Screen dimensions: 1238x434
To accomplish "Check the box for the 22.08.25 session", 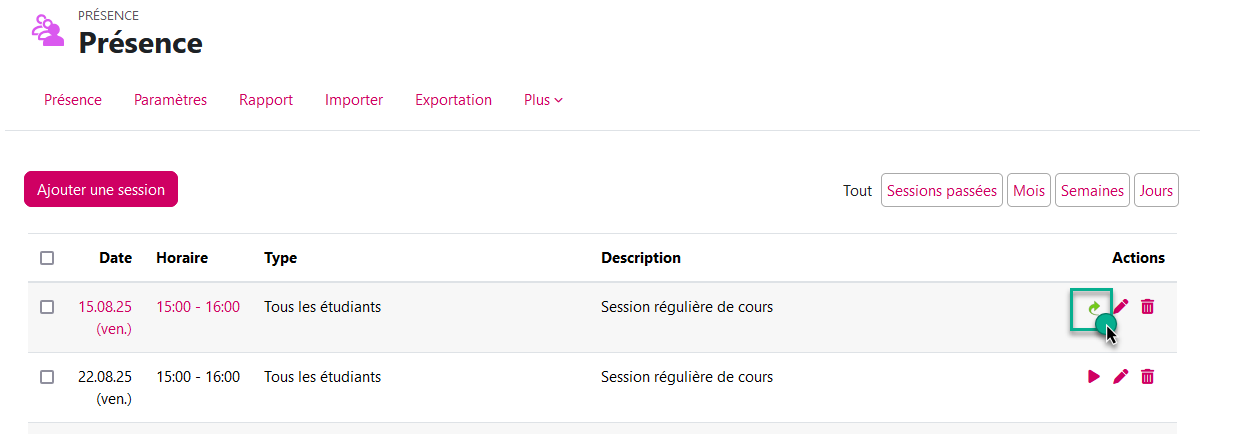I will [x=47, y=377].
